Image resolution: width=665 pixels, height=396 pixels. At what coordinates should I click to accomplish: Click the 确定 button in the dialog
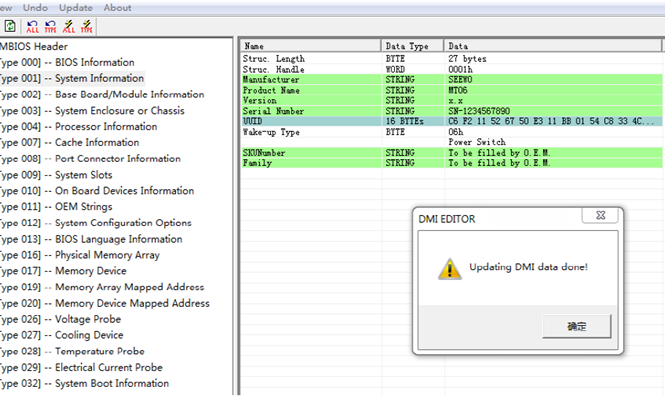point(576,326)
